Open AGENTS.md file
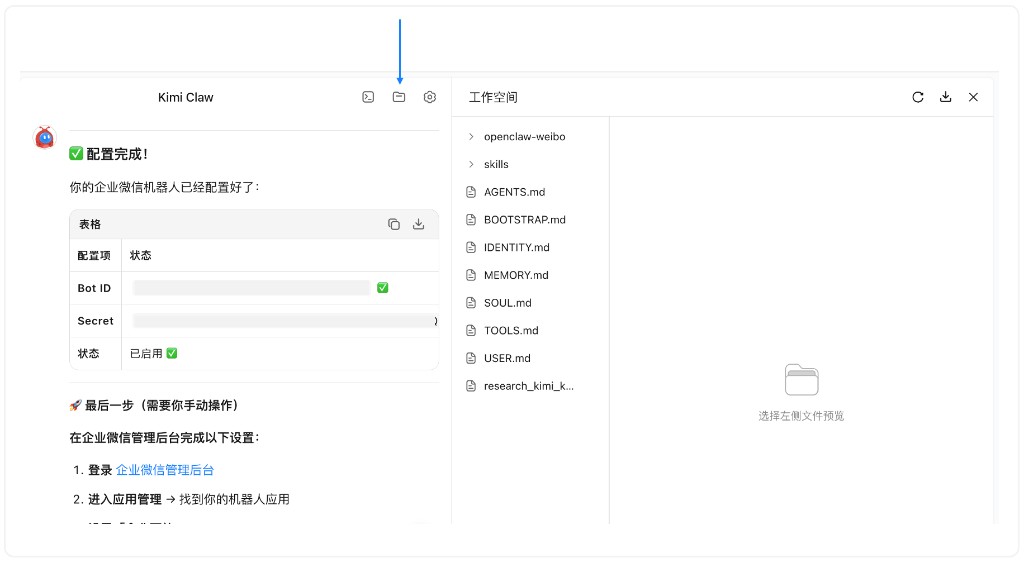Viewport: 1024px width, 563px height. (x=515, y=192)
